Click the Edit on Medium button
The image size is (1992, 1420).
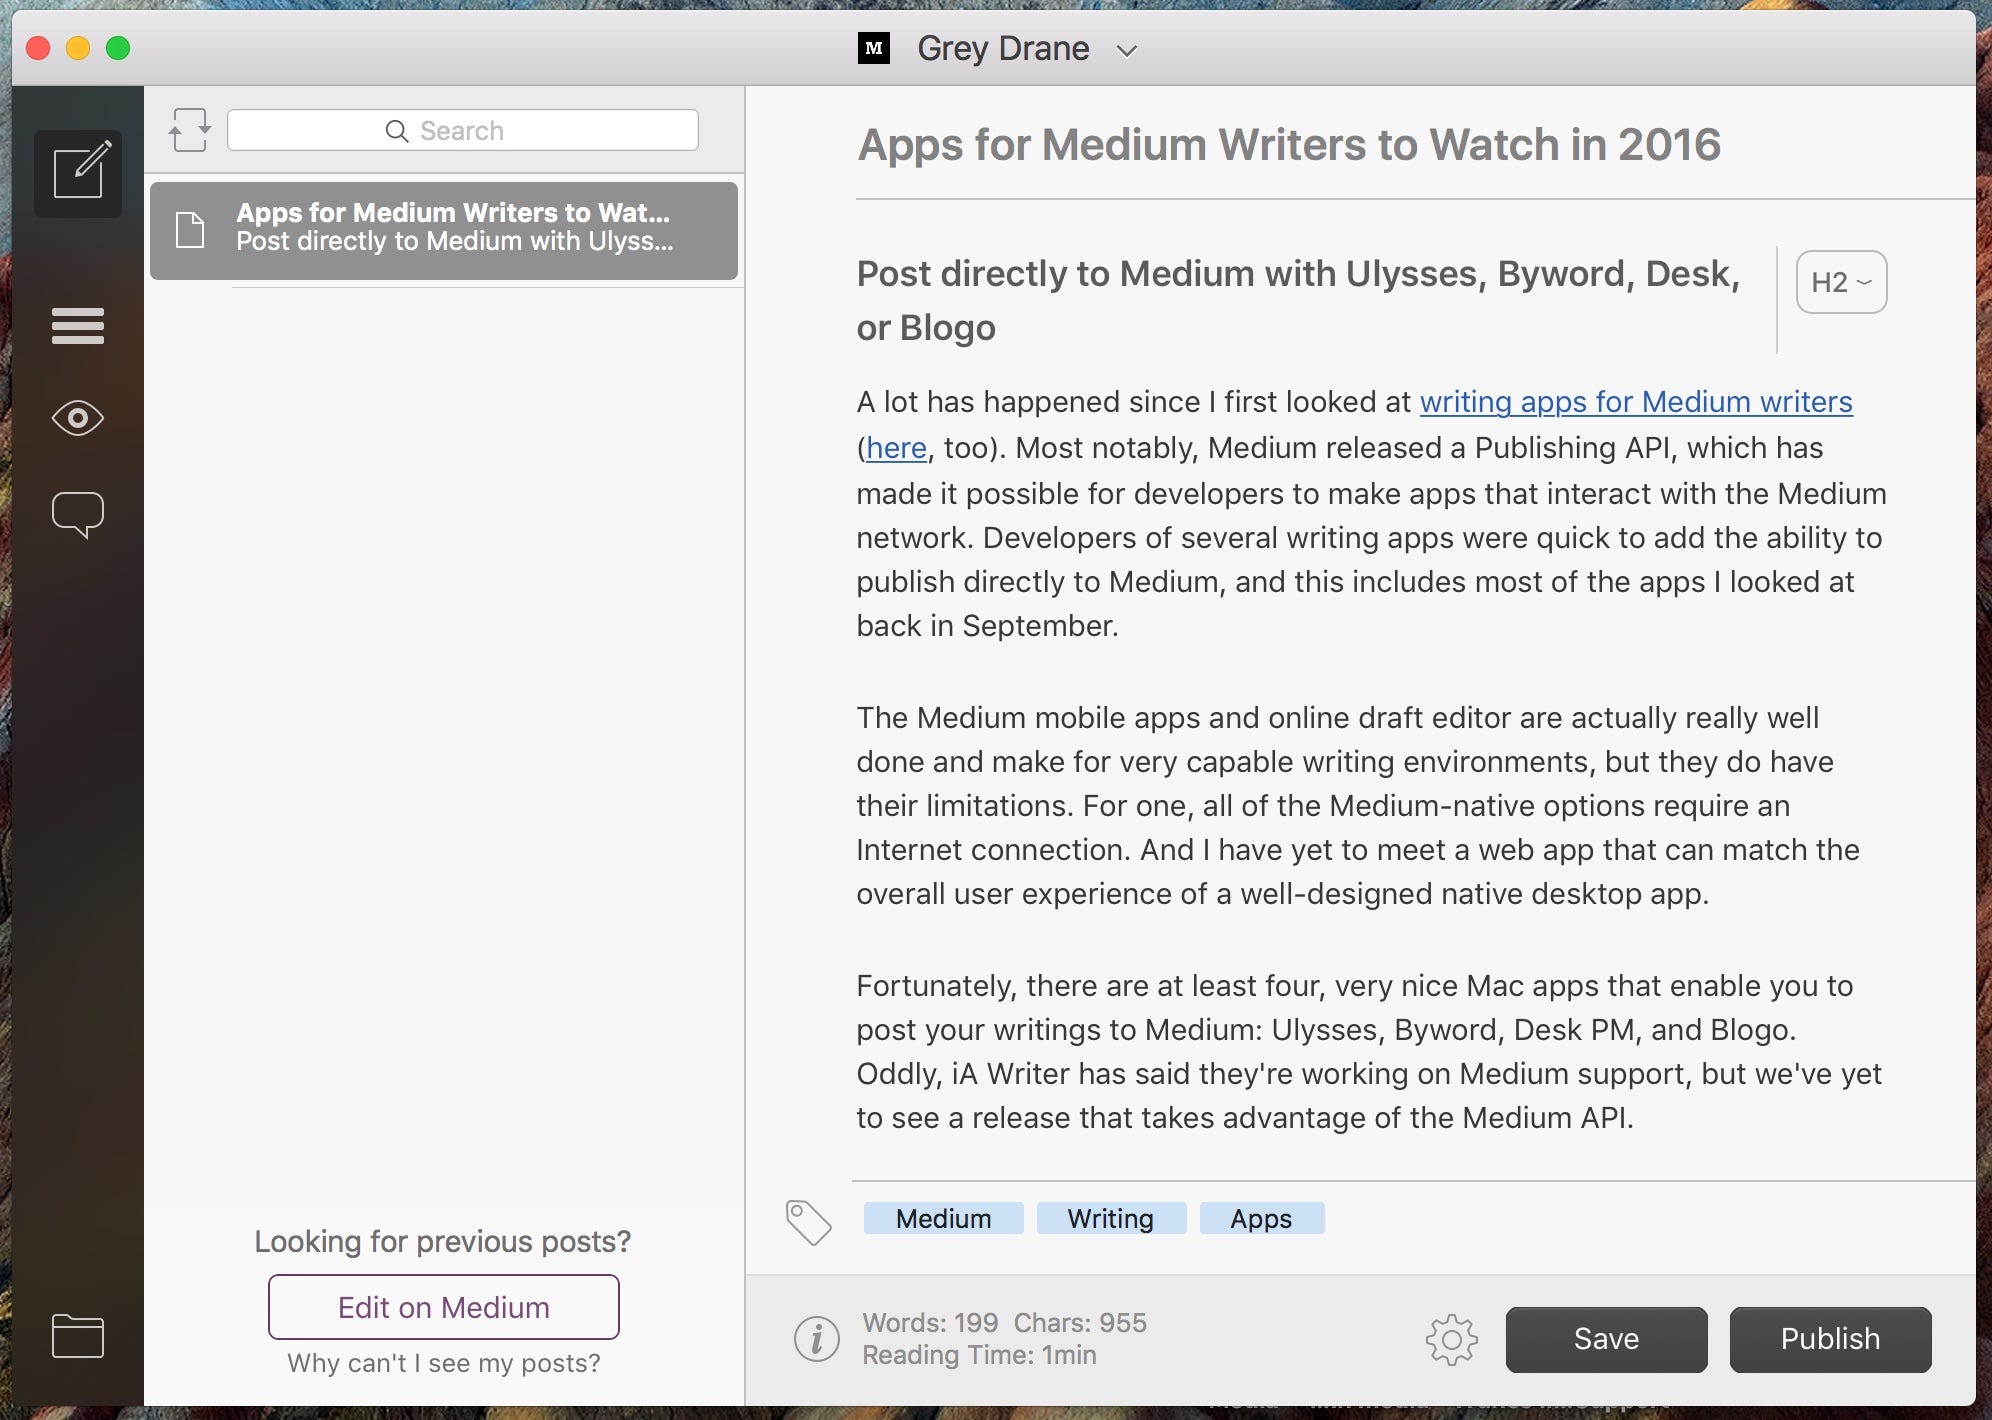(443, 1307)
